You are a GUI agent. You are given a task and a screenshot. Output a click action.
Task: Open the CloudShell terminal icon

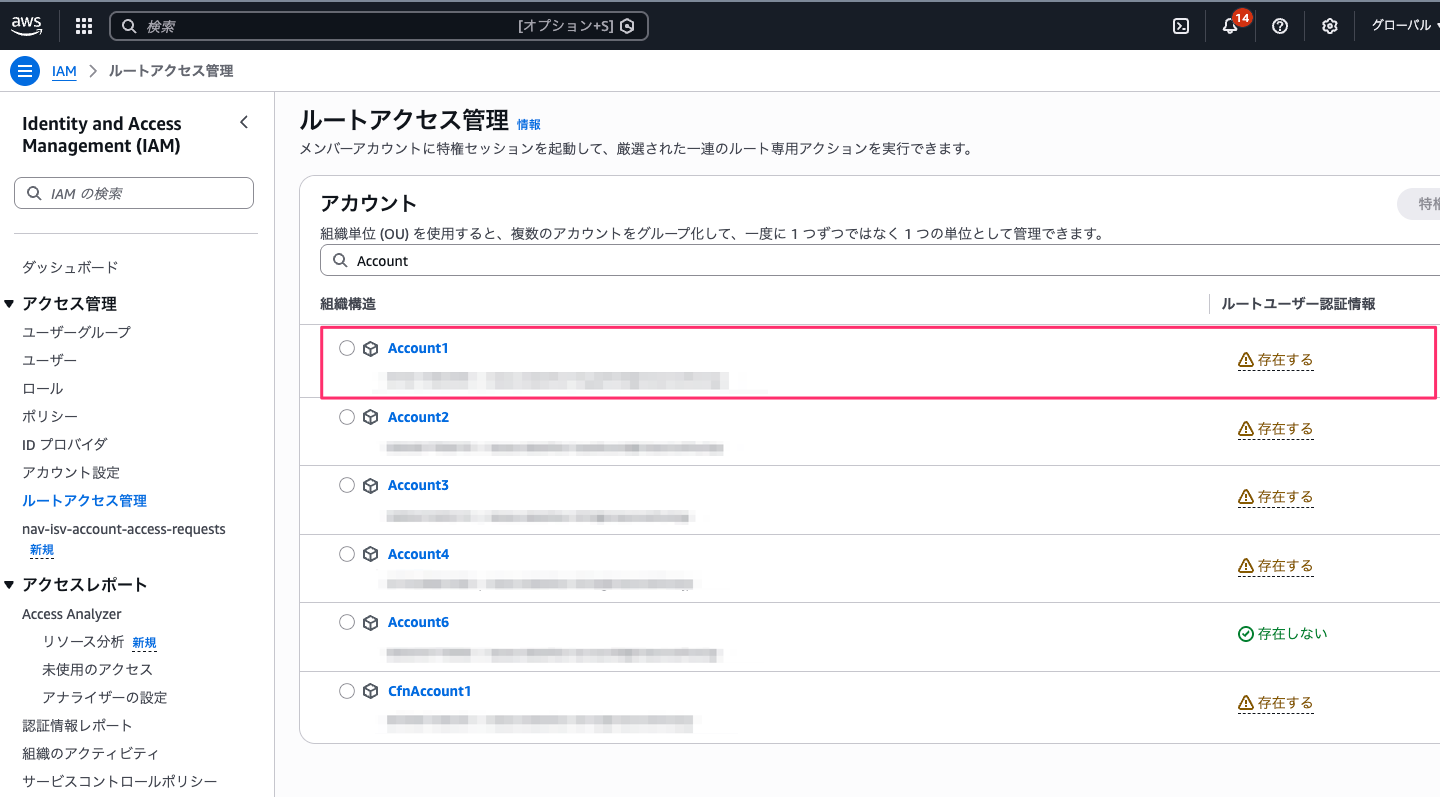(x=1181, y=26)
